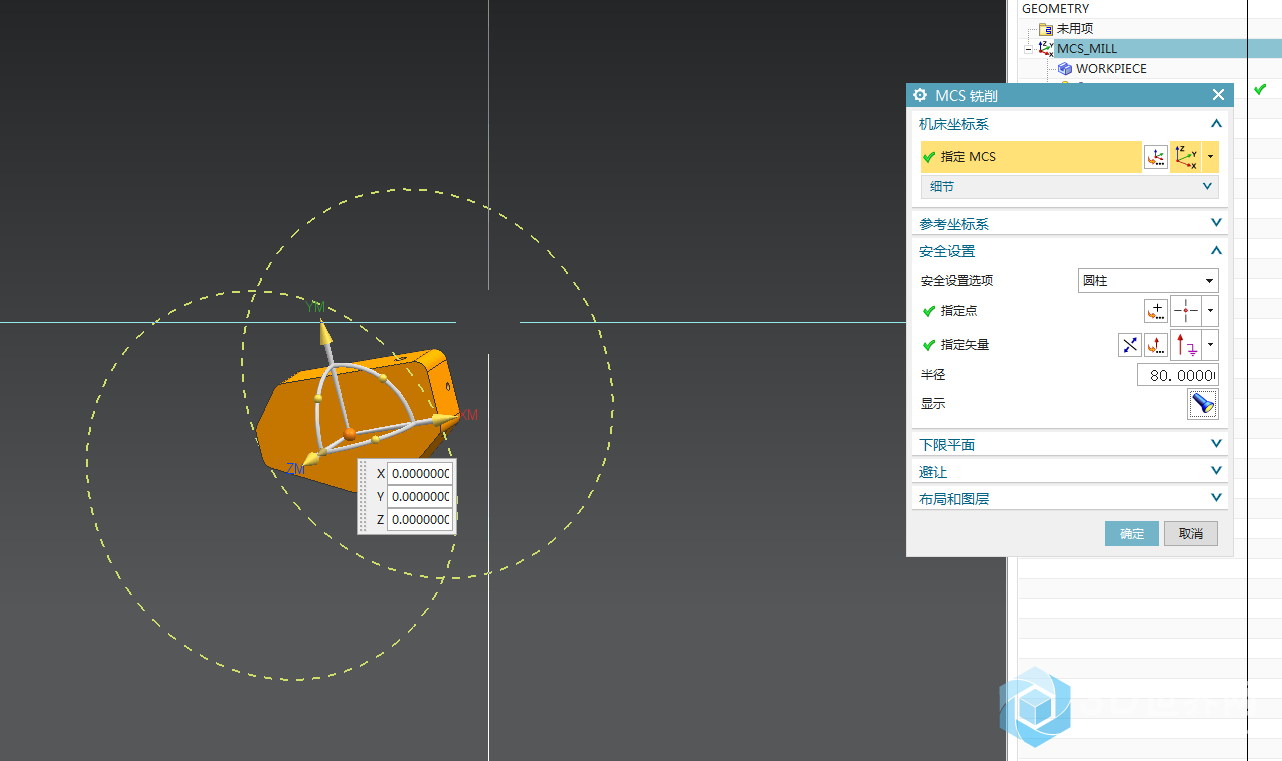Click the inferred point icon for 指定点
1282x761 pixels.
1185,311
